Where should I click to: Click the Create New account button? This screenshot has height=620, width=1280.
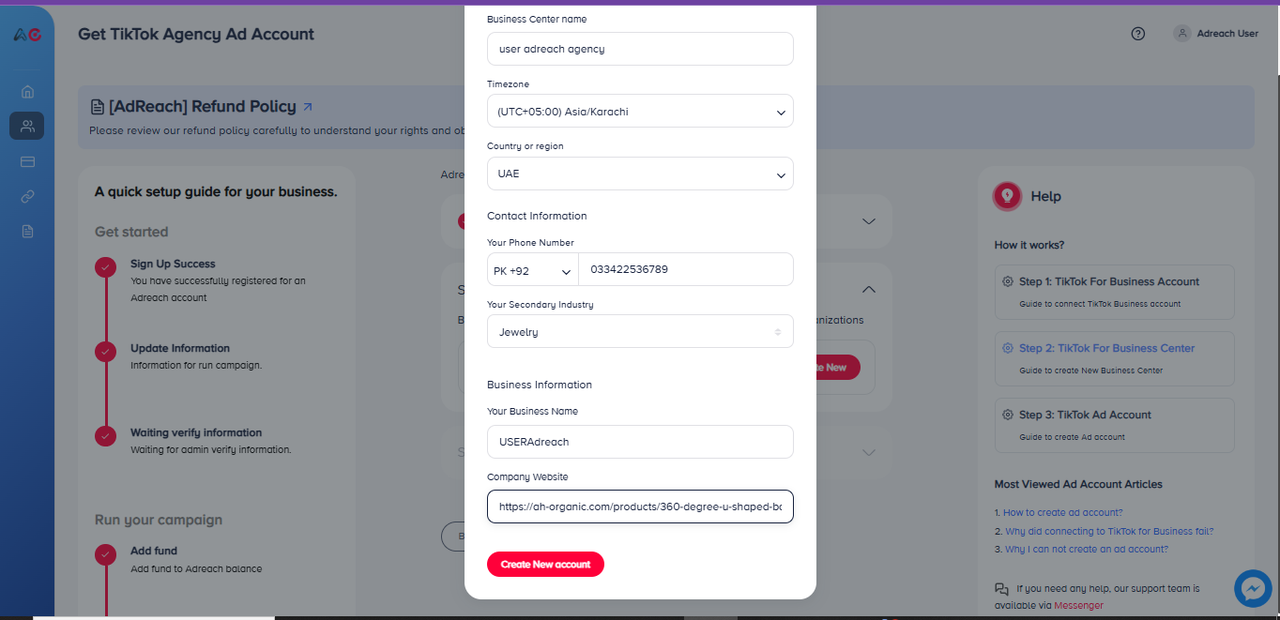point(545,564)
